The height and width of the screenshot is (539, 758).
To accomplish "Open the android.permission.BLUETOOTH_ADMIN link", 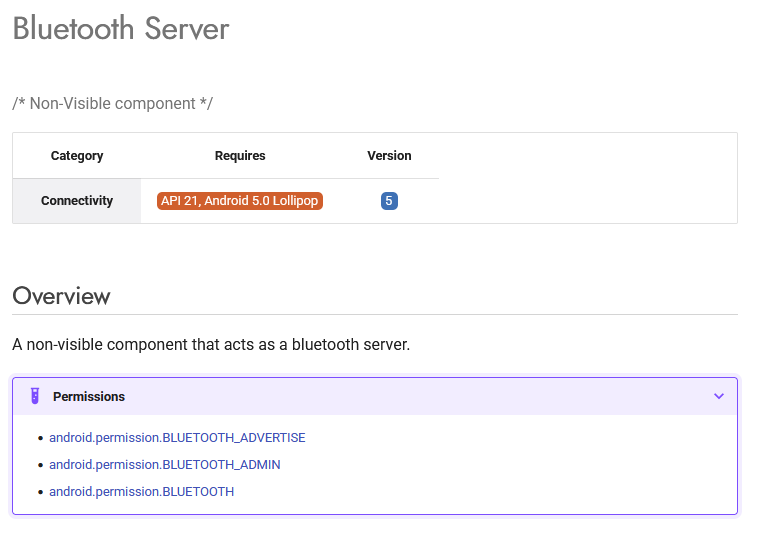I will pos(164,465).
